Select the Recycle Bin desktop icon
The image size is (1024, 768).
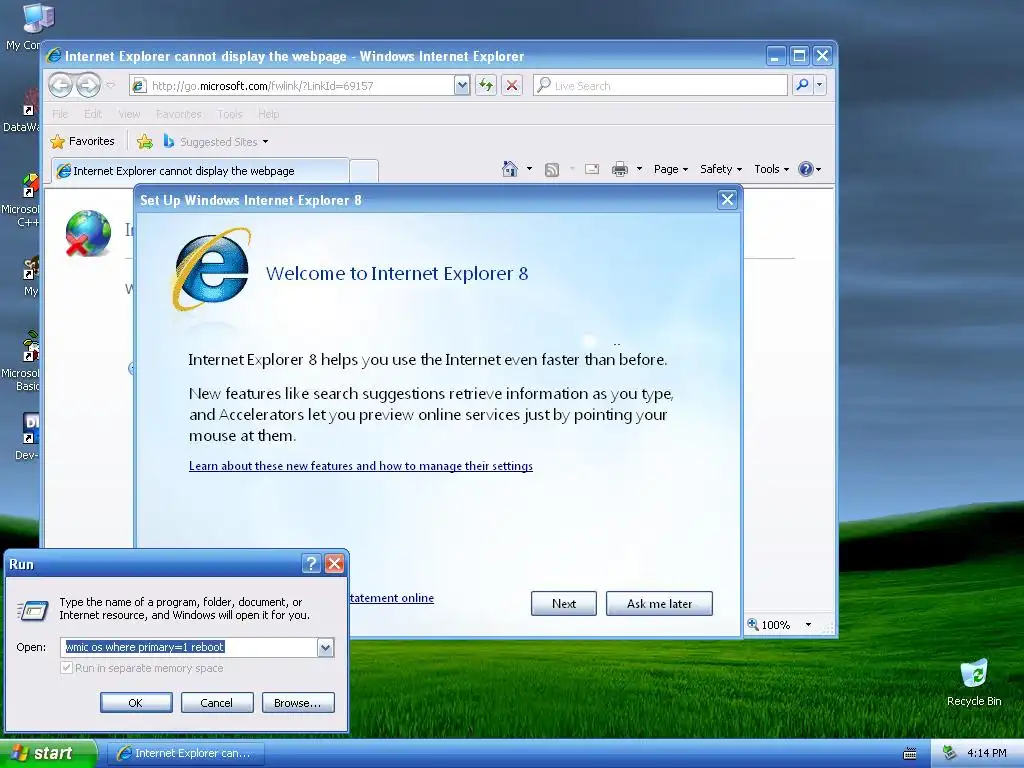pyautogui.click(x=974, y=682)
